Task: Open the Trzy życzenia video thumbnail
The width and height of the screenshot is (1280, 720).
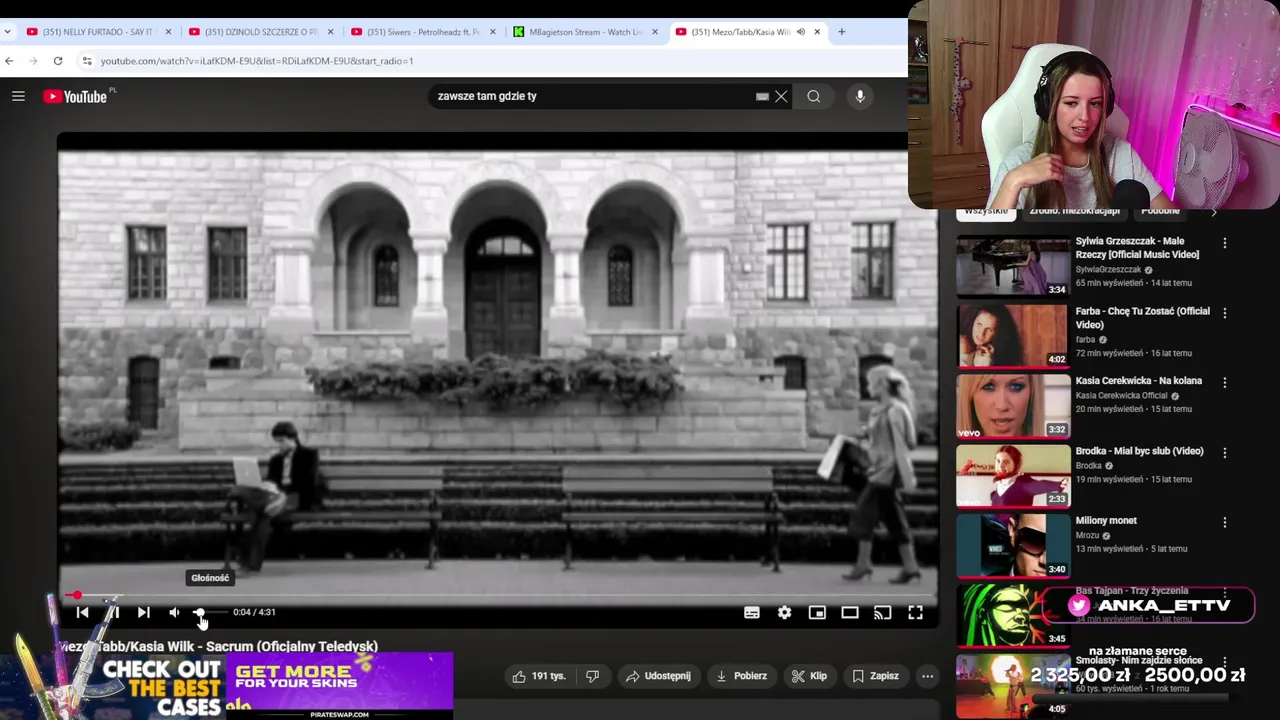Action: coord(1013,616)
